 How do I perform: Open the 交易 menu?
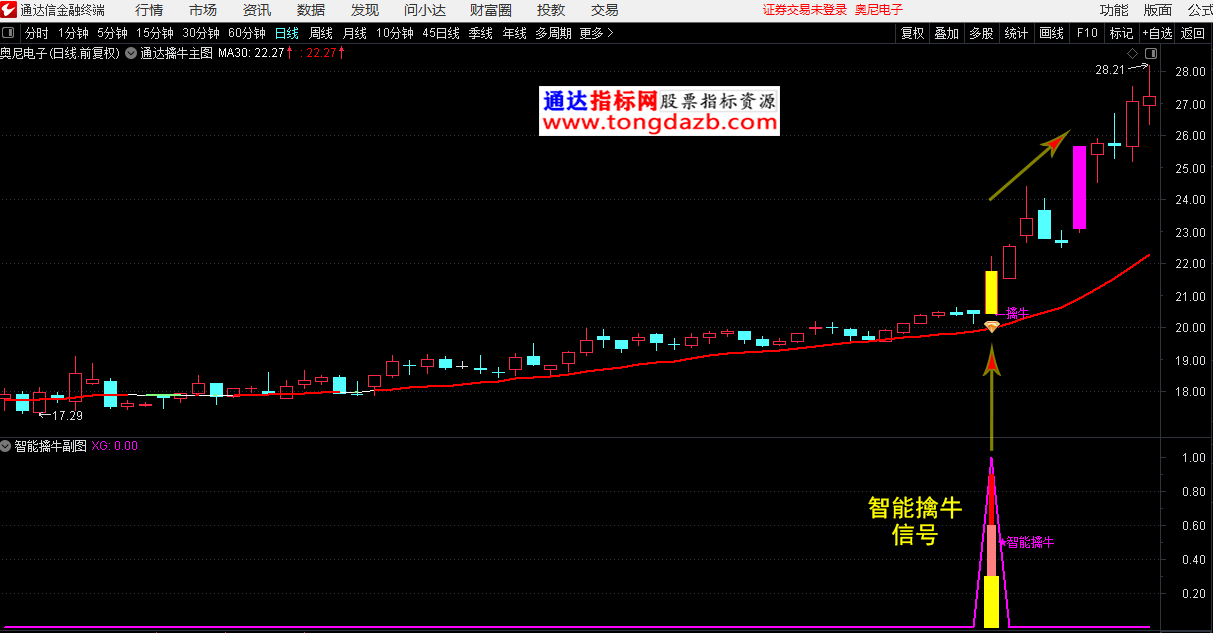604,10
